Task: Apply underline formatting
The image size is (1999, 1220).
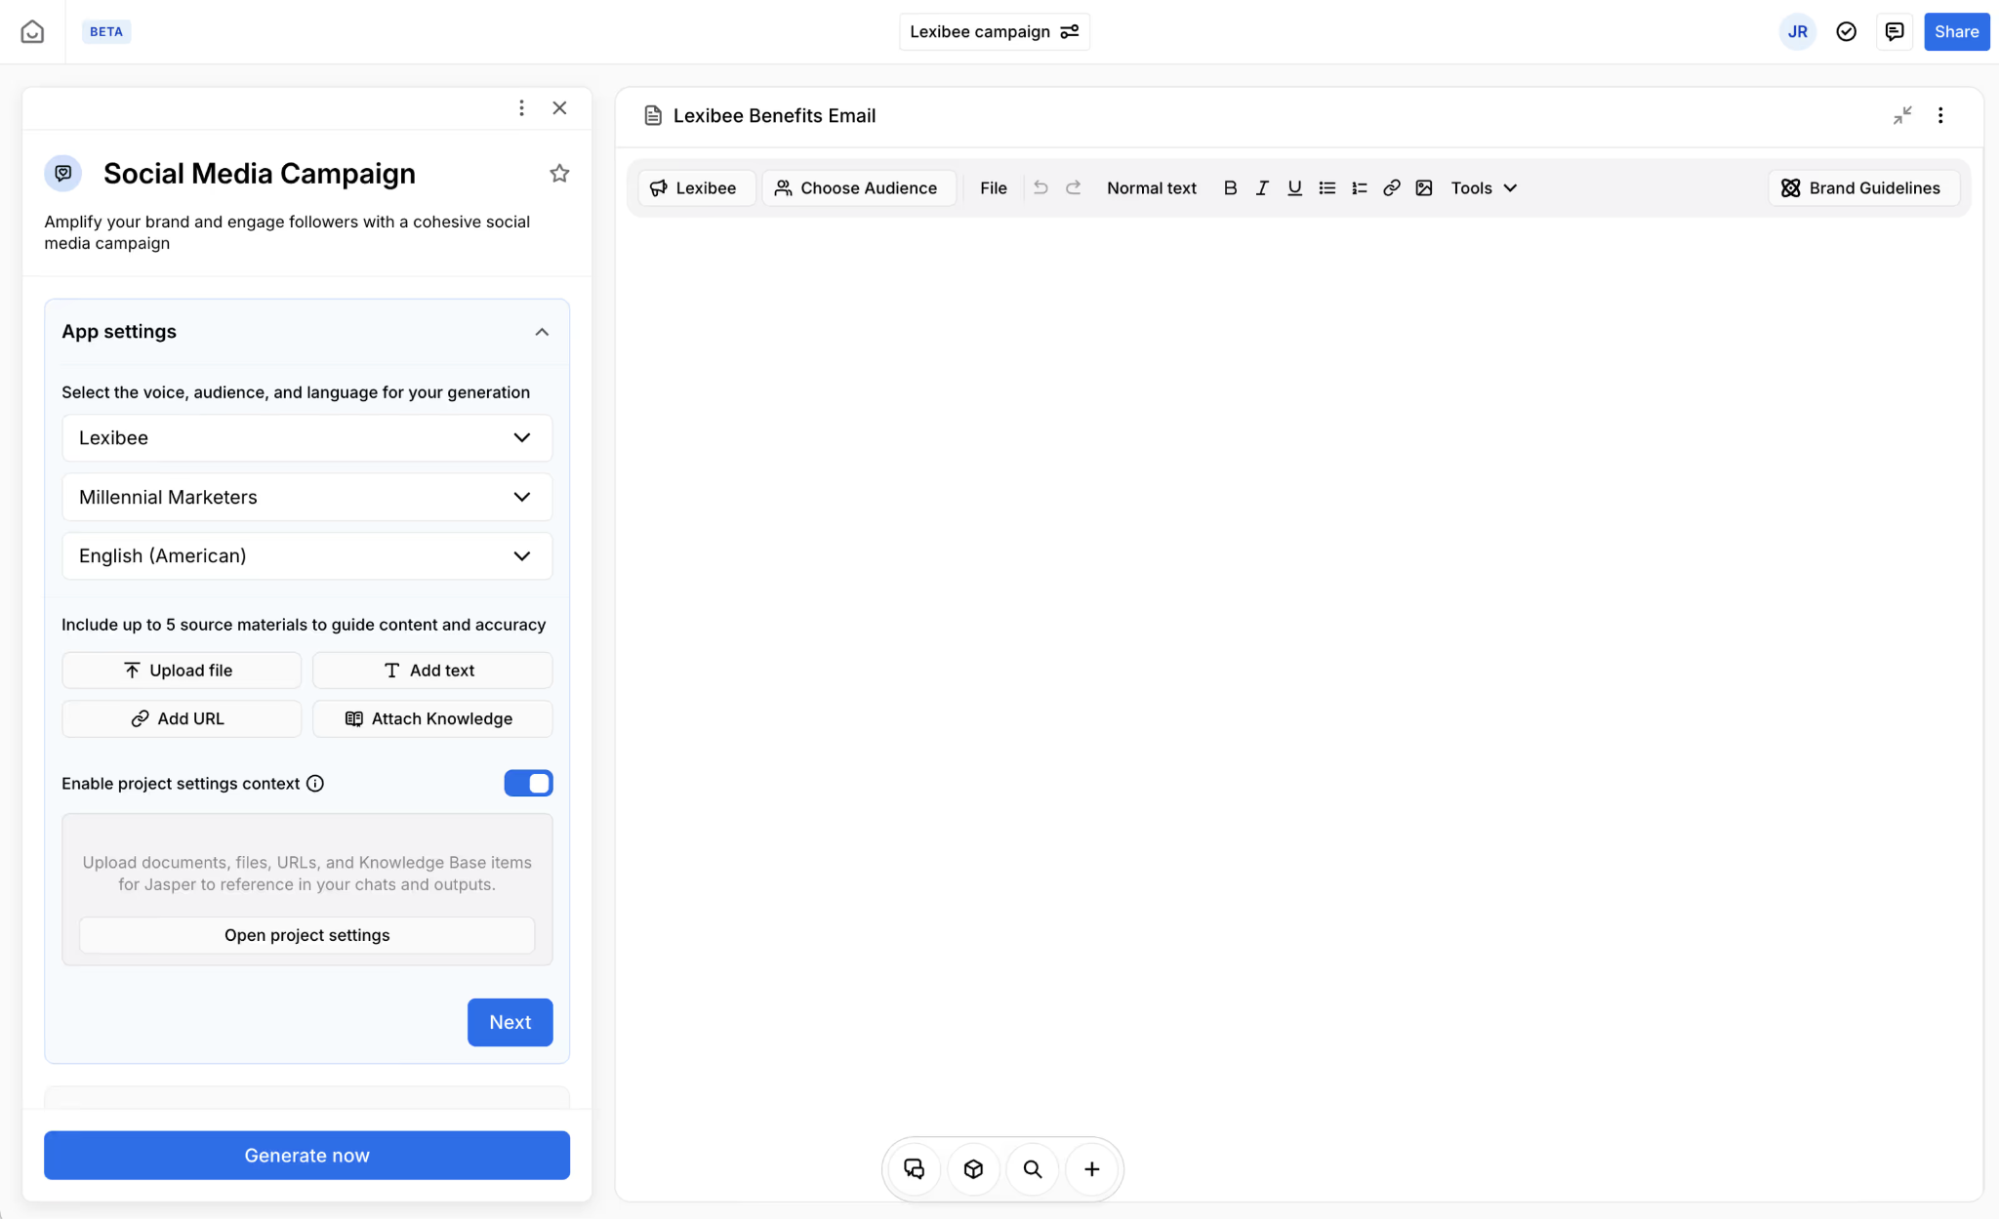Action: click(1294, 188)
